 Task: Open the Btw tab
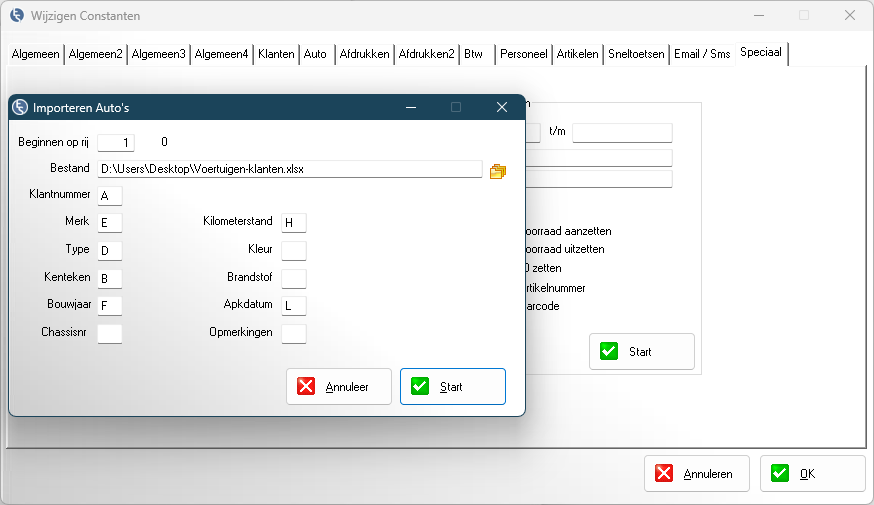coord(473,54)
